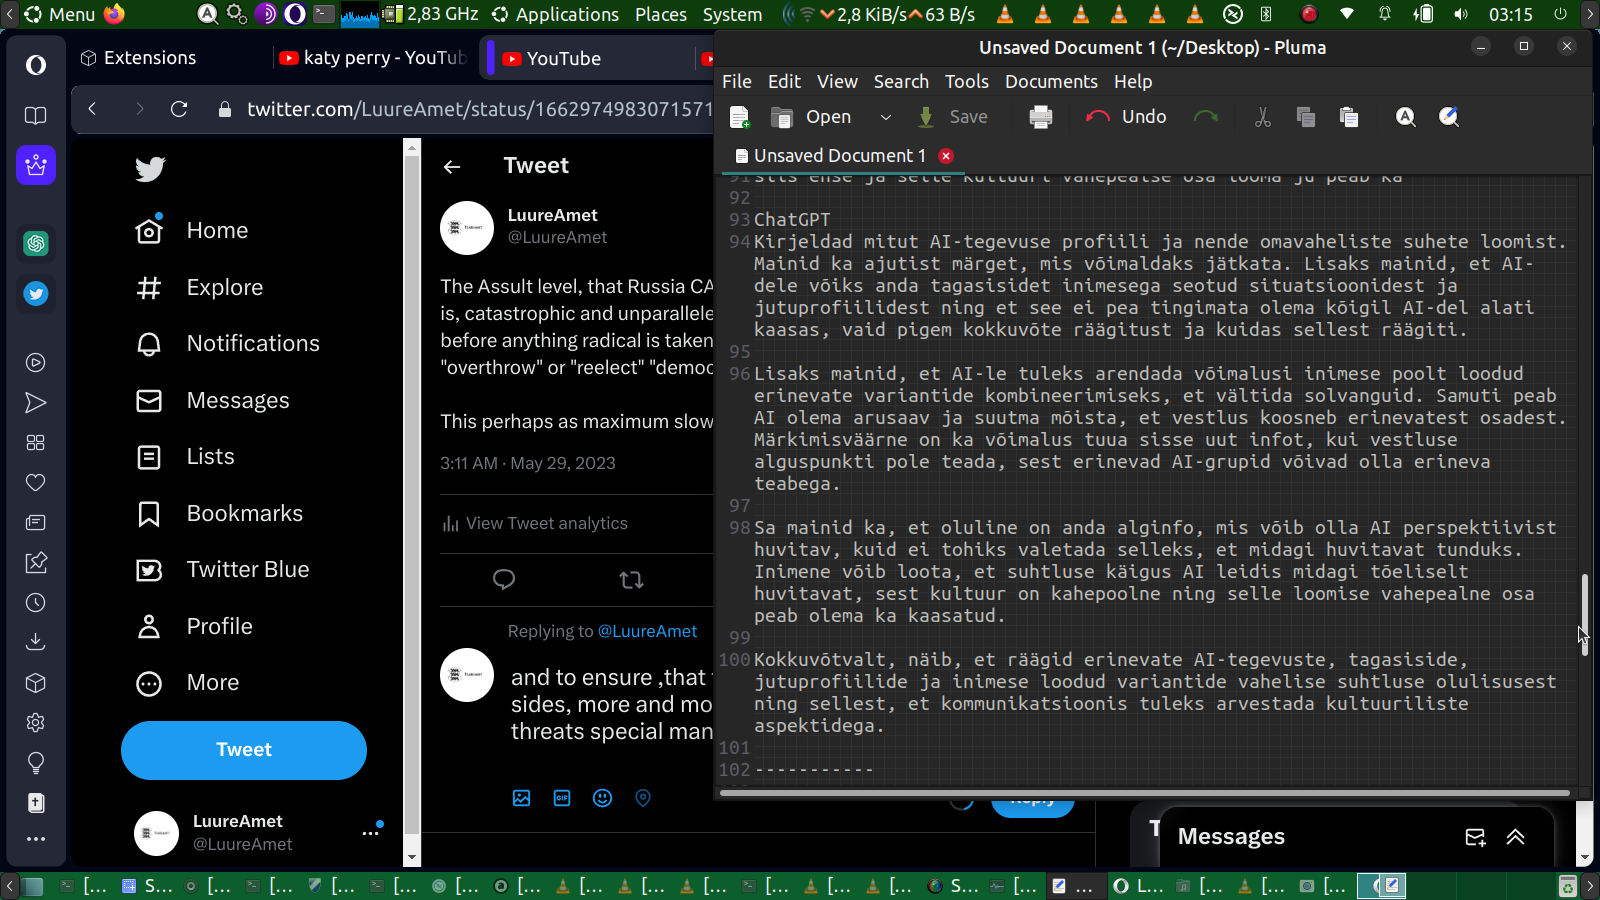Image resolution: width=1600 pixels, height=900 pixels.
Task: Open the Help menu in Pluma
Action: pos(1133,82)
